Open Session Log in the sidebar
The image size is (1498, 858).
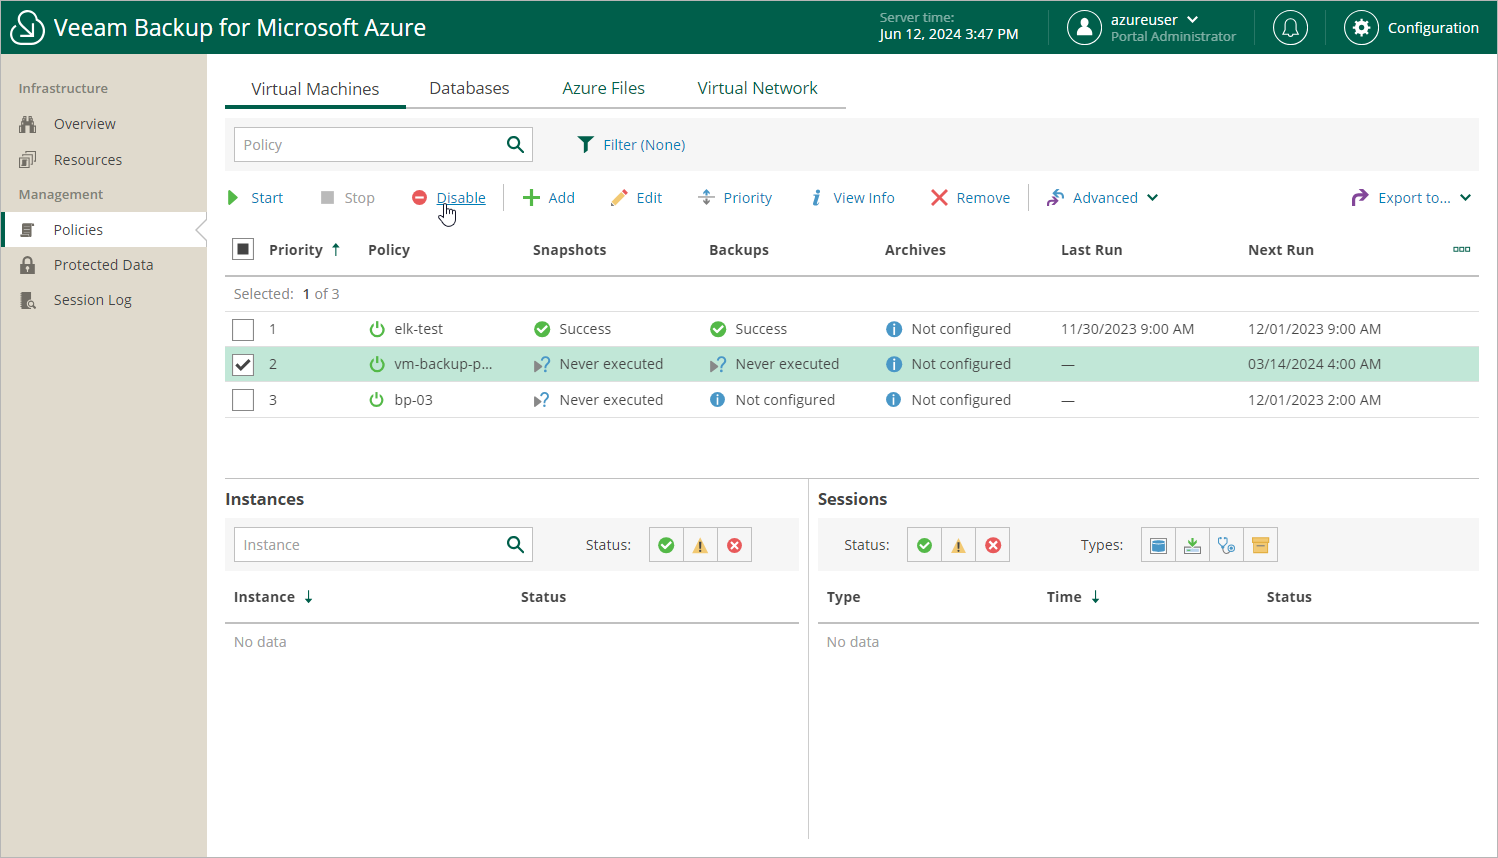coord(92,300)
